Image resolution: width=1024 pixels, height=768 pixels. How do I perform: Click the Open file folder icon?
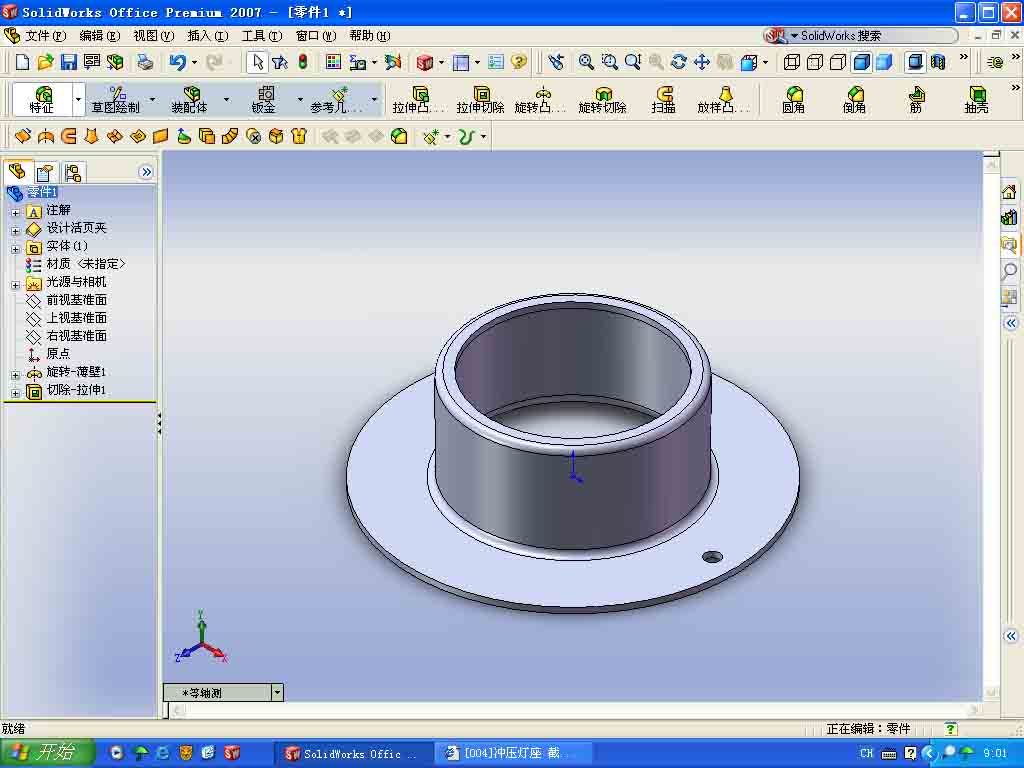pyautogui.click(x=45, y=62)
